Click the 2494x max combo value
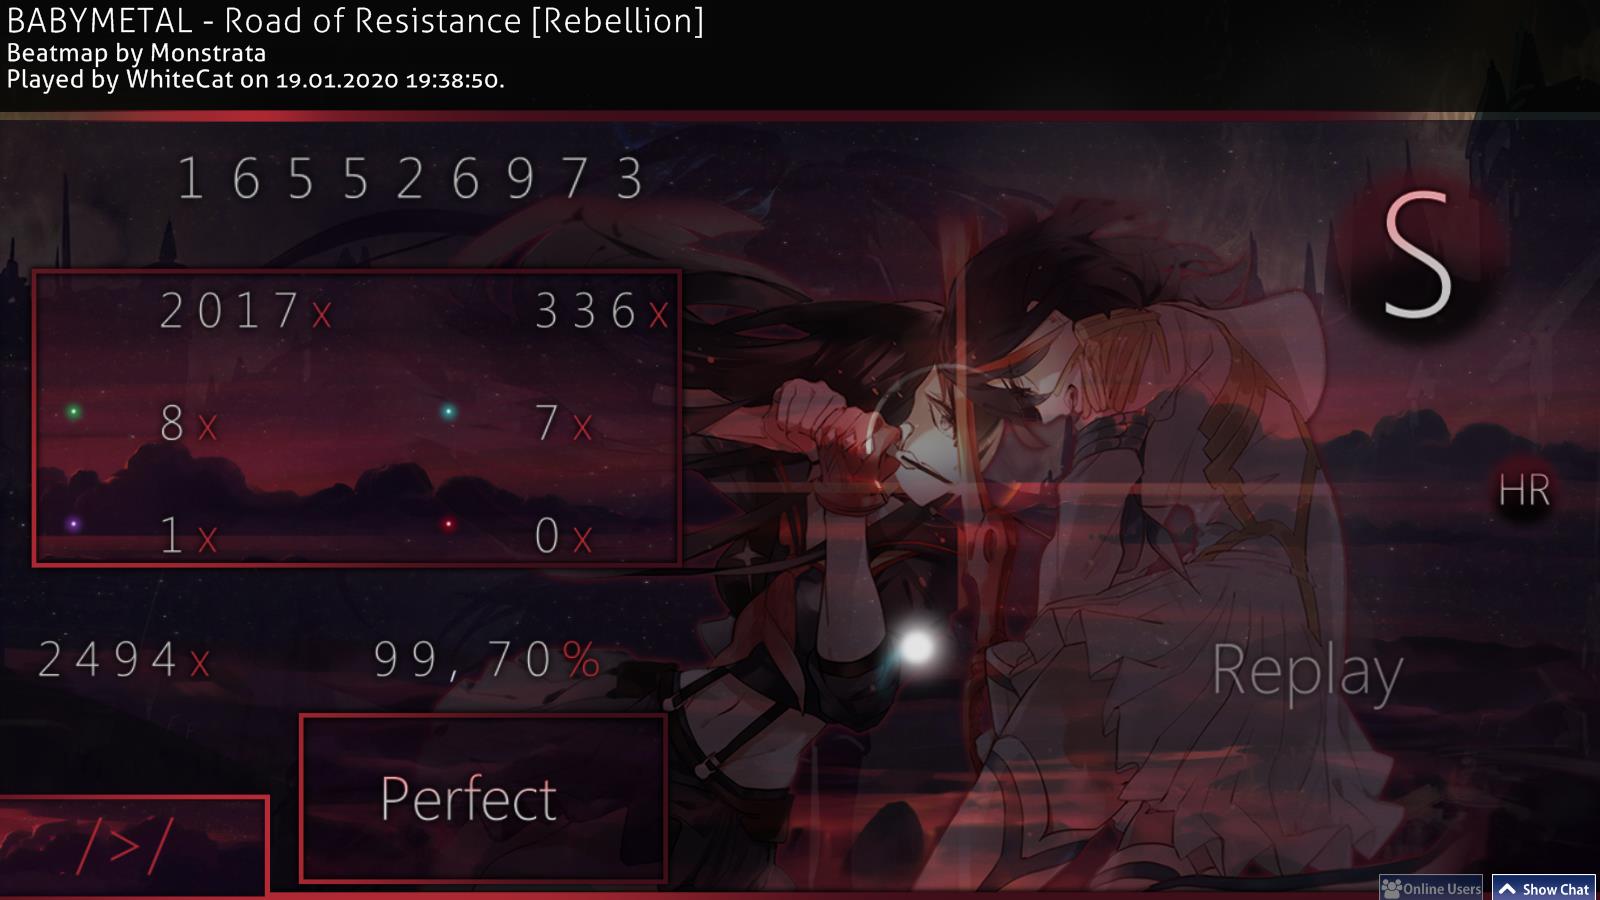This screenshot has width=1600, height=900. 125,660
